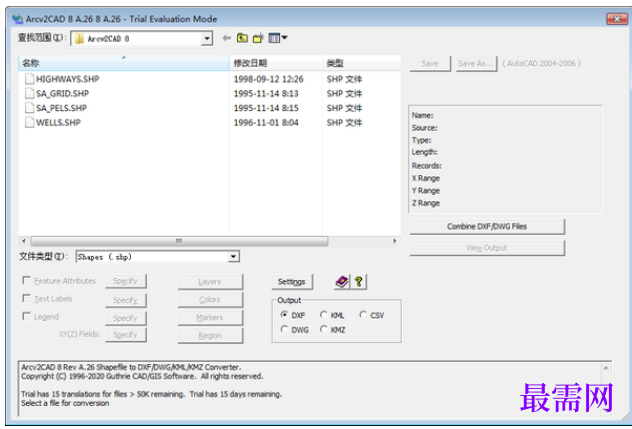Open the view menu icon
Image resolution: width=632 pixels, height=429 pixels.
(278, 38)
